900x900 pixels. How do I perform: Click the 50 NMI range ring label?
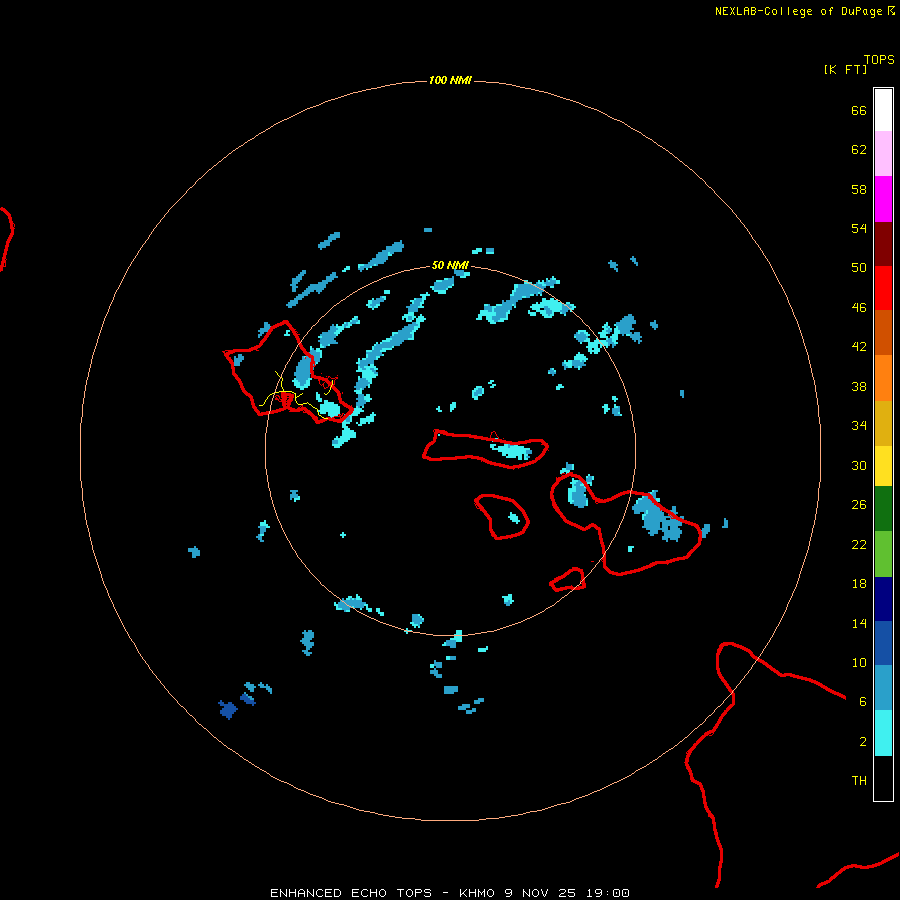(x=450, y=265)
